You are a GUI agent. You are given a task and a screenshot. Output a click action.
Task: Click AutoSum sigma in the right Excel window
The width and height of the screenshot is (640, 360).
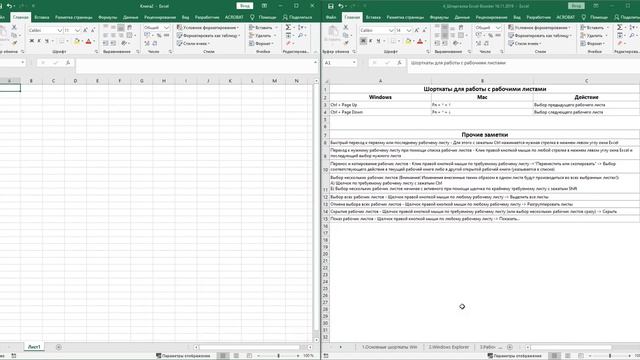[x=620, y=27]
